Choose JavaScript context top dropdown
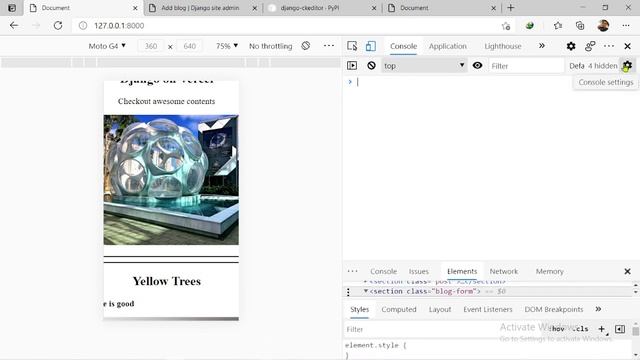Screen dimensions: 640x360 point(424,66)
